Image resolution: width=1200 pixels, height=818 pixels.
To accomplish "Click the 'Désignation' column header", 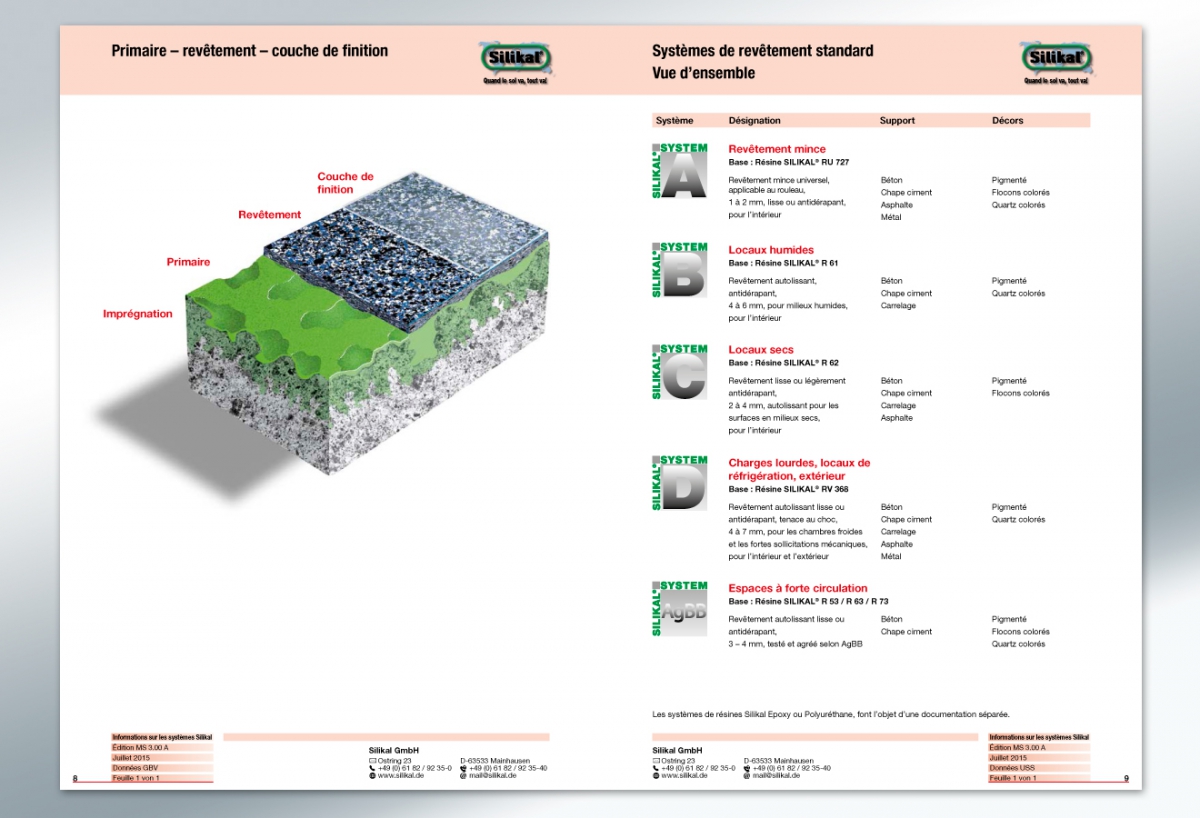I will 755,121.
